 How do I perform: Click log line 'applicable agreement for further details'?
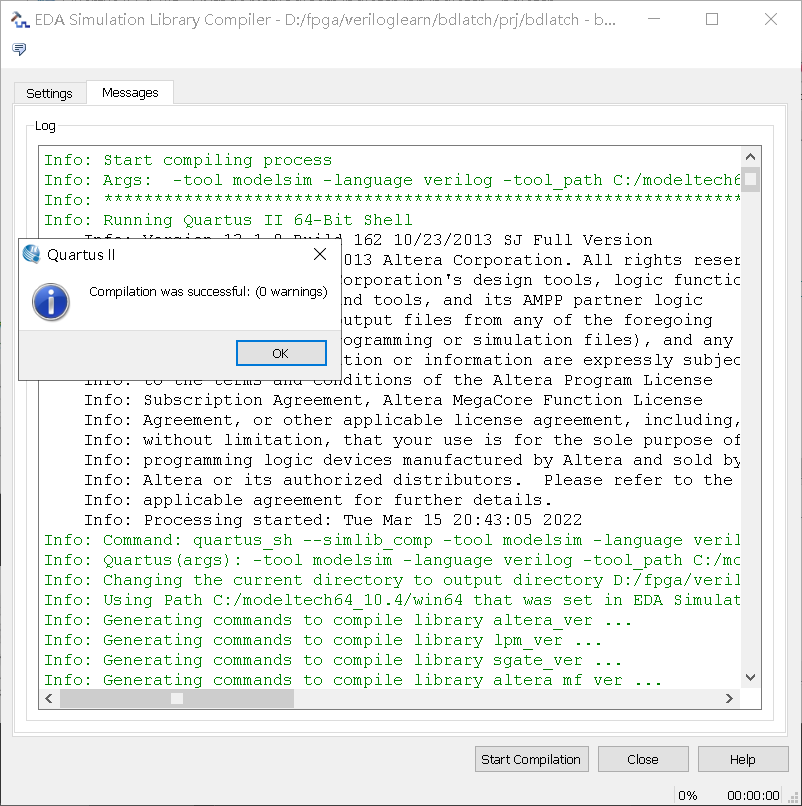318,500
